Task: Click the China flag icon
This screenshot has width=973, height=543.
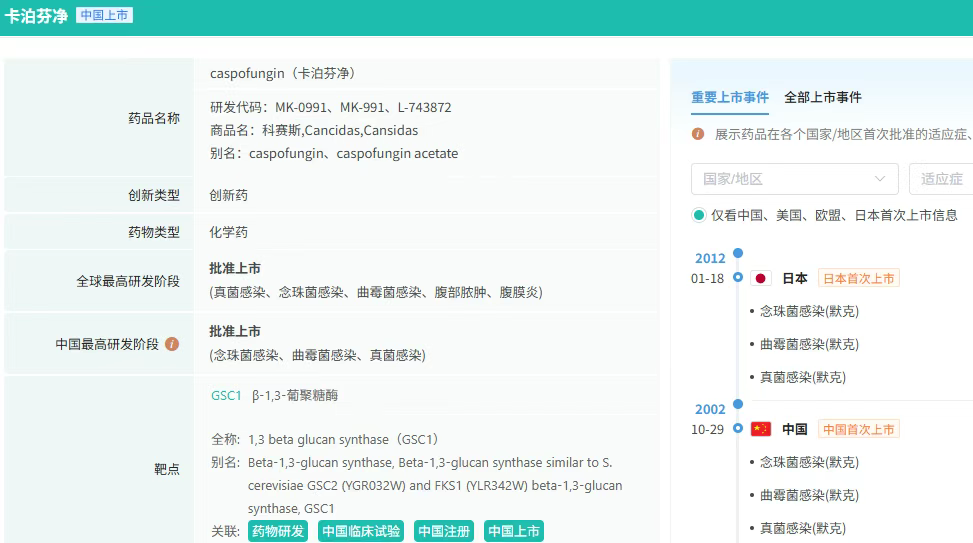Action: (x=761, y=429)
